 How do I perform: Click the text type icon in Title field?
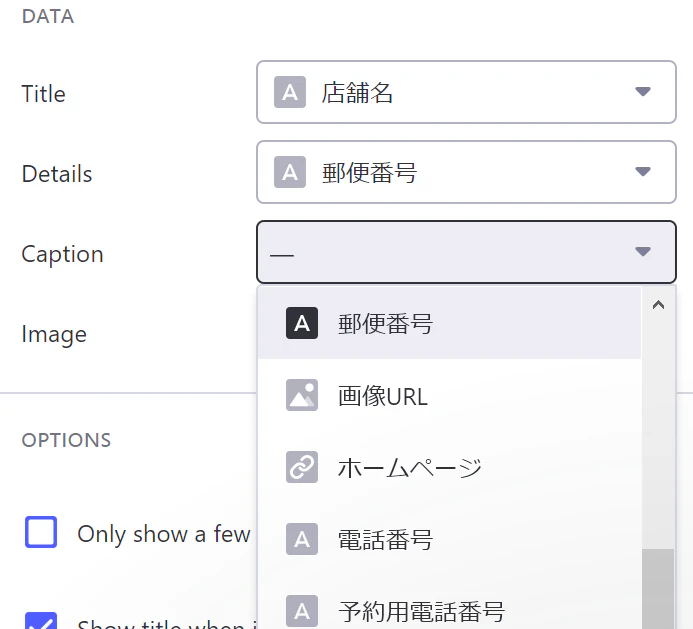pyautogui.click(x=290, y=92)
